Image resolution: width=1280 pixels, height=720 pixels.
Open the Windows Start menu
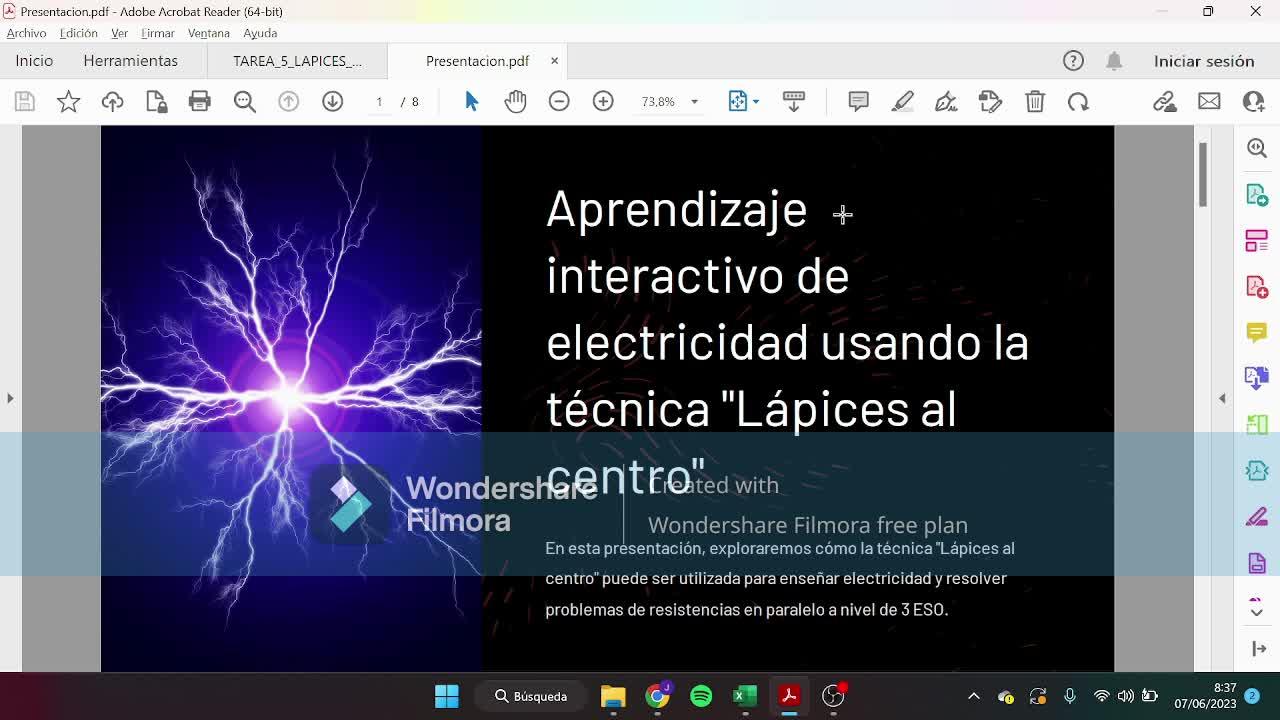pos(447,696)
